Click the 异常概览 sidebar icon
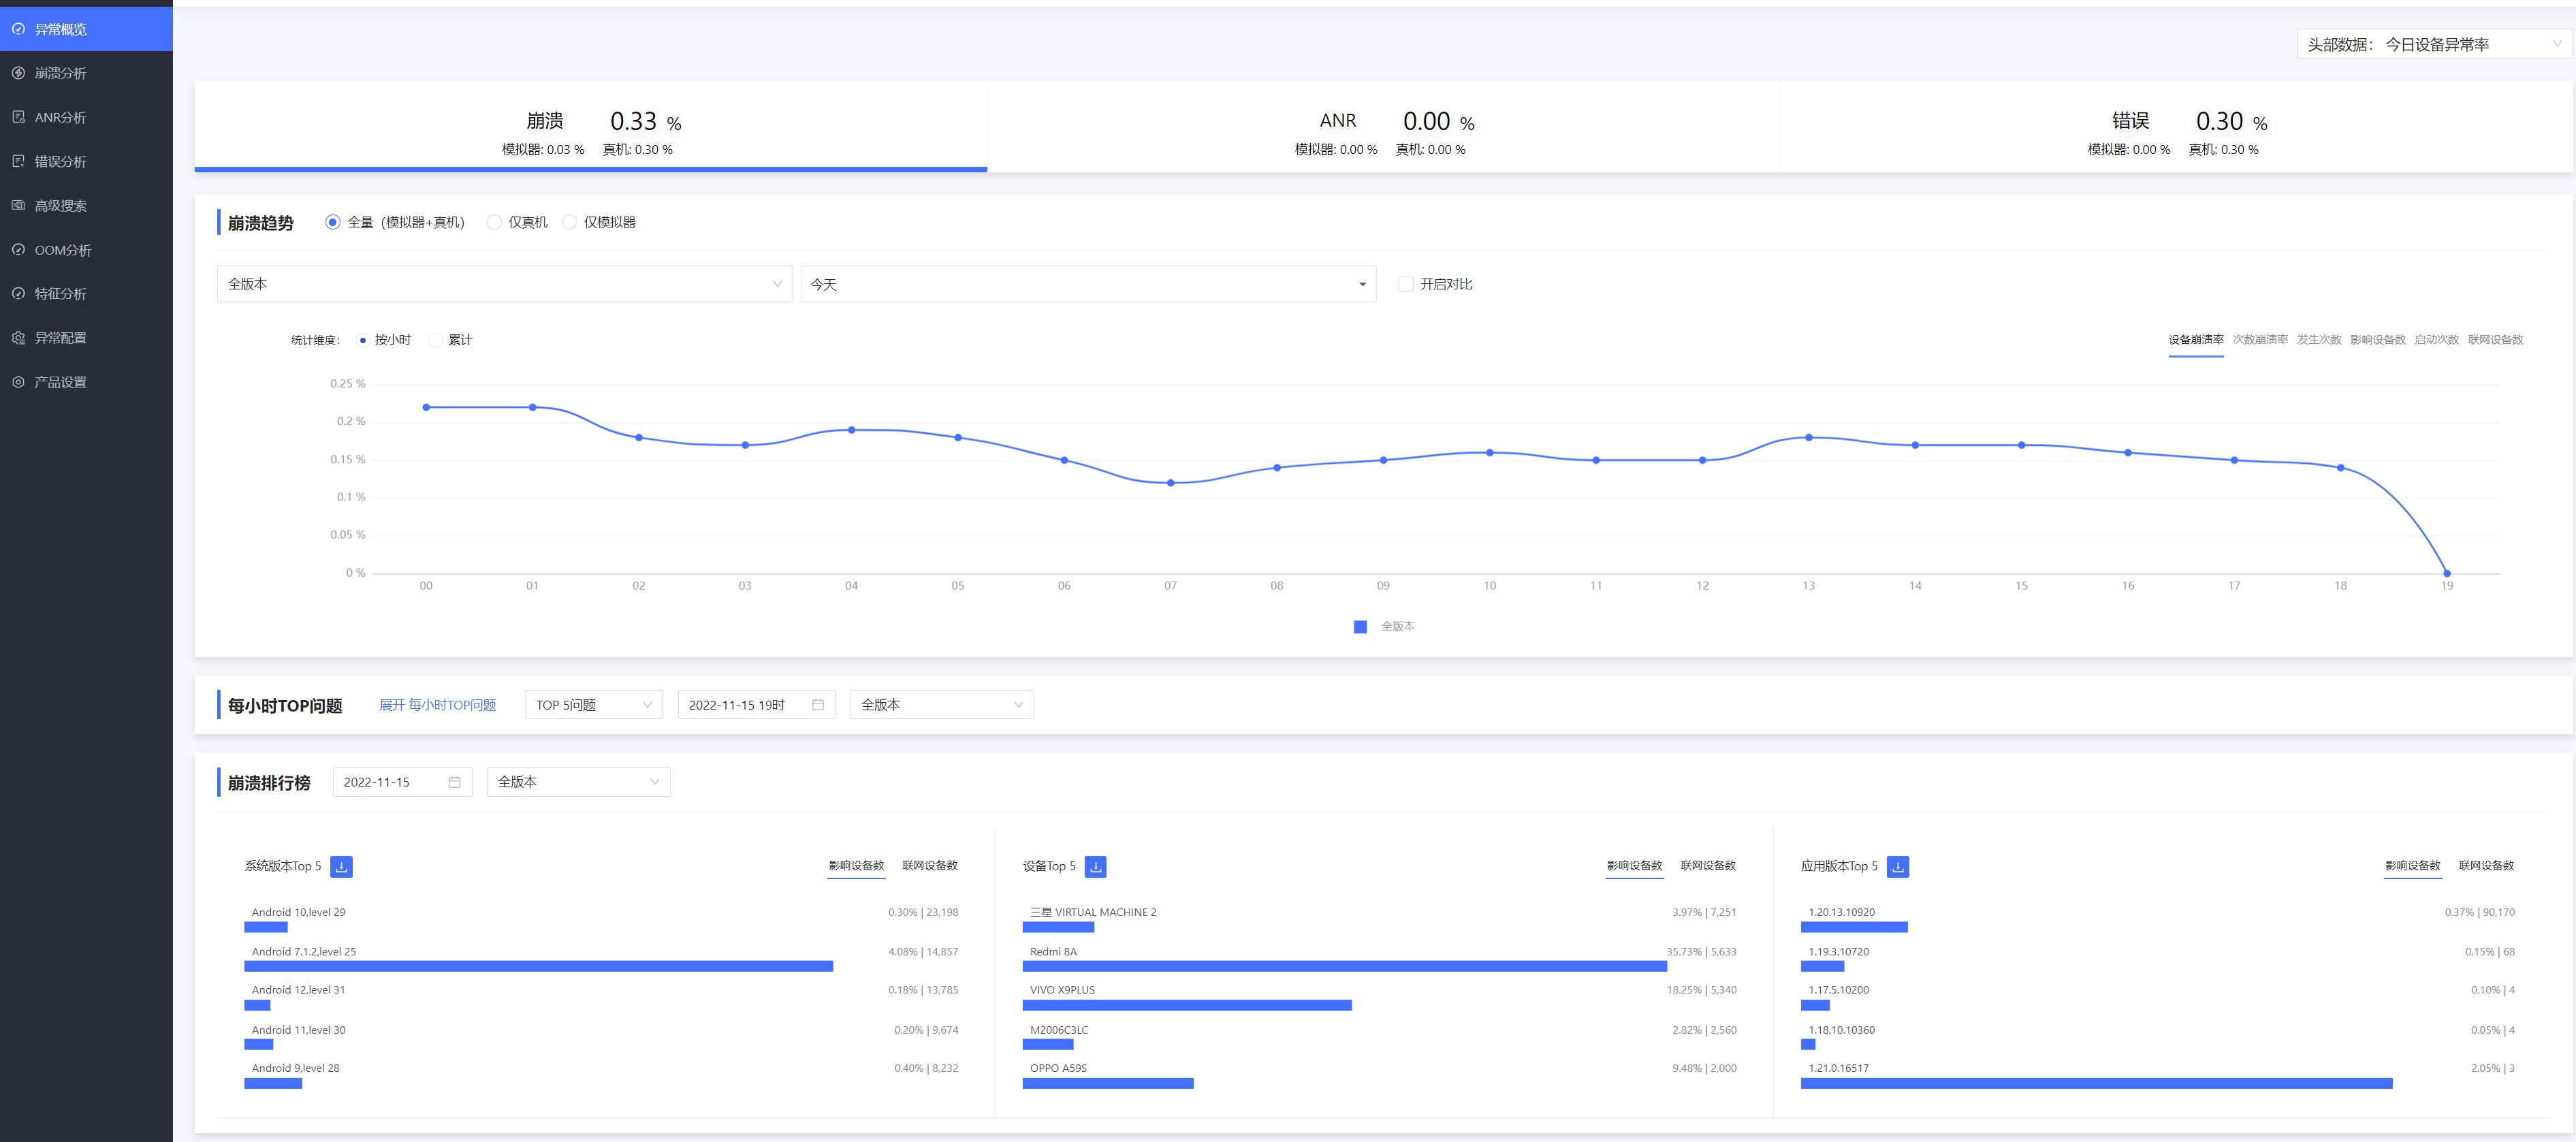The height and width of the screenshot is (1142, 2576). 18,29
